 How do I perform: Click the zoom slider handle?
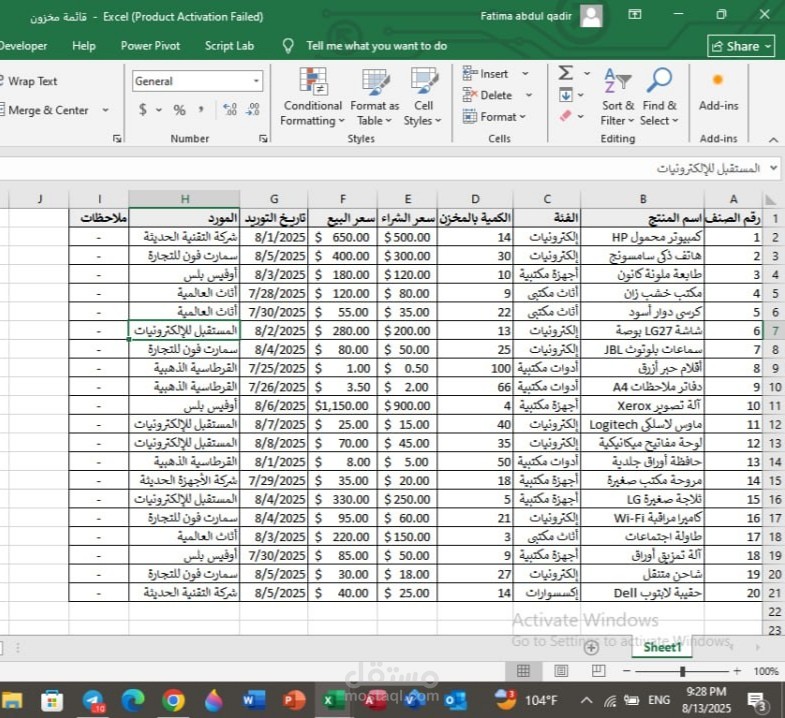coord(682,671)
